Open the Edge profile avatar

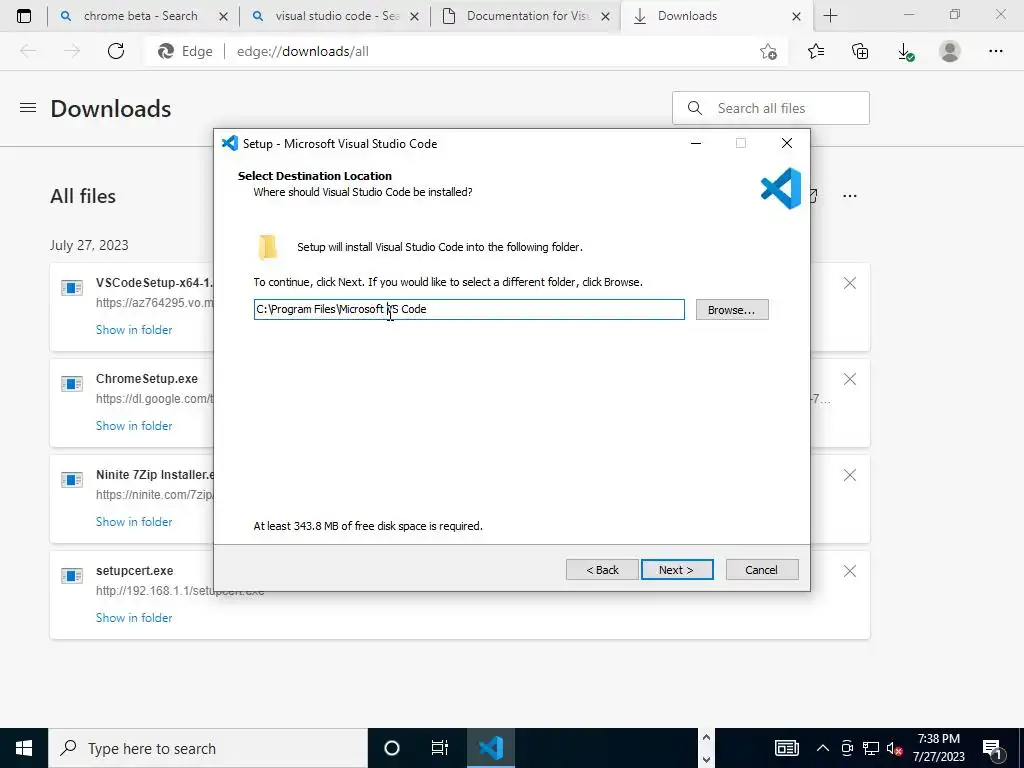coord(950,51)
